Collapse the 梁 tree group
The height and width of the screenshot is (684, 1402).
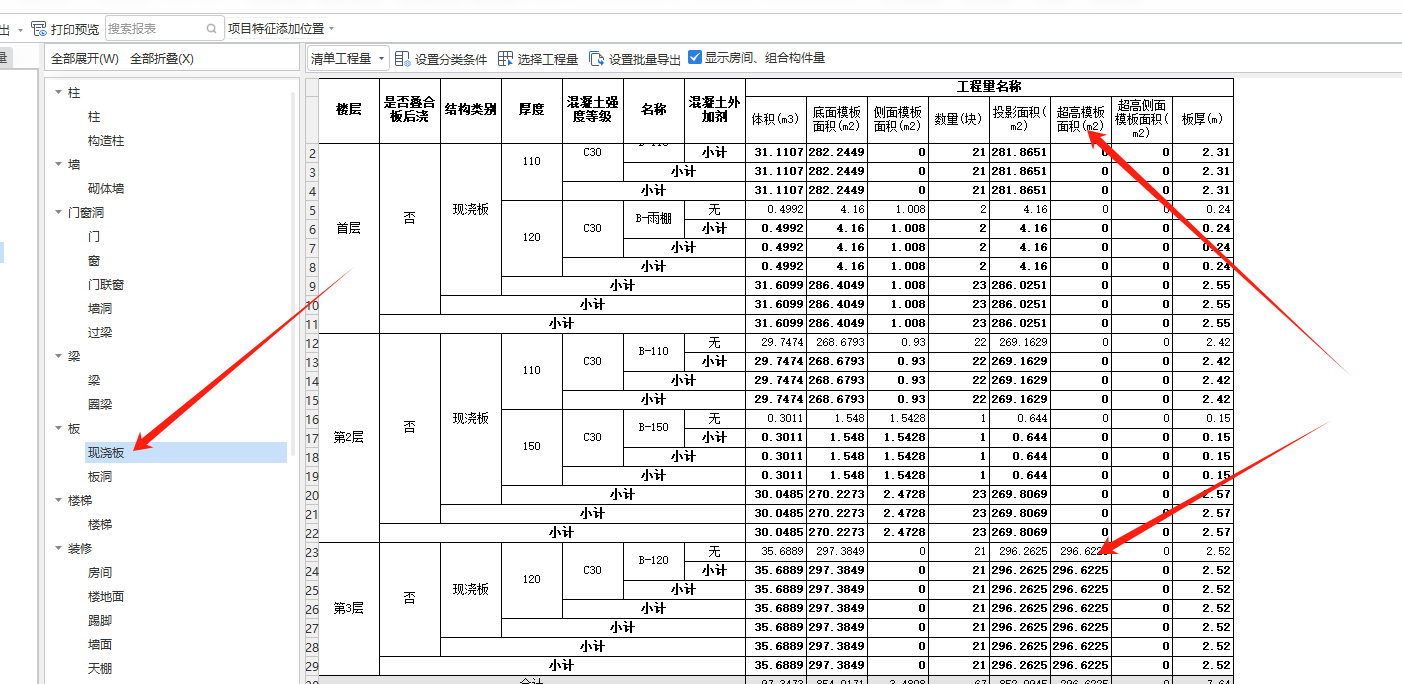pyautogui.click(x=58, y=356)
